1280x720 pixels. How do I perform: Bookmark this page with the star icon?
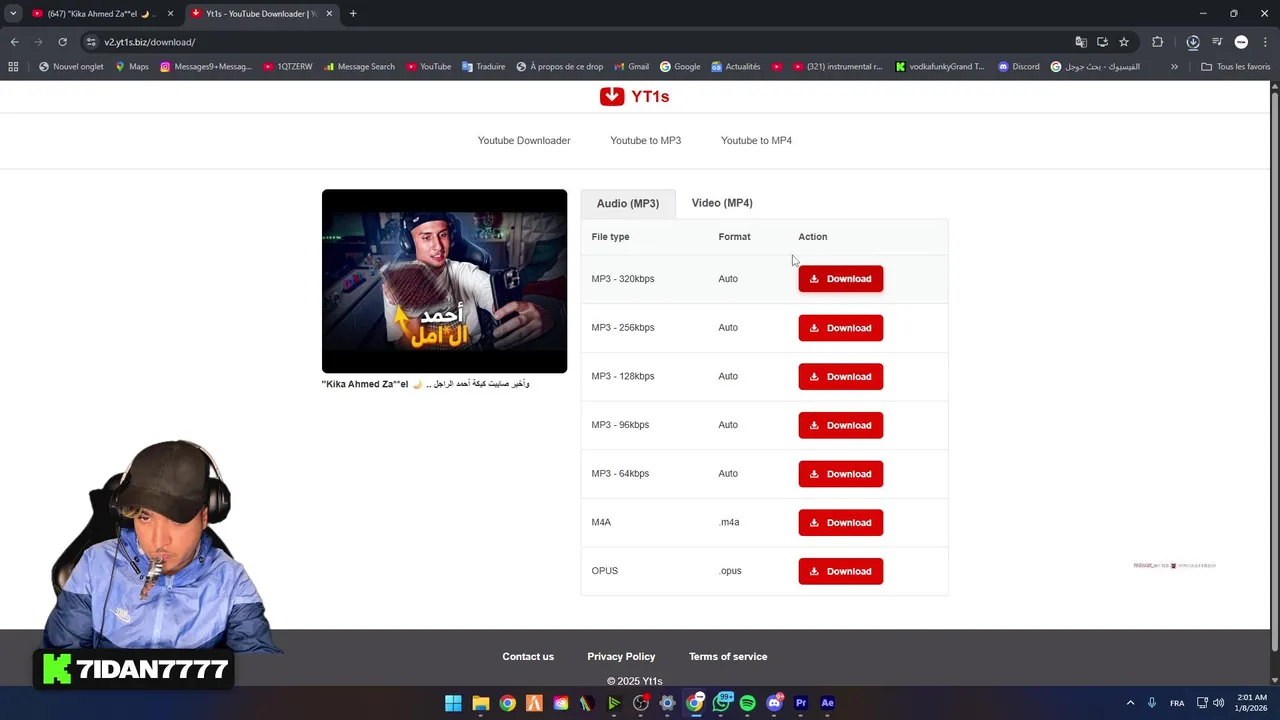point(1124,42)
